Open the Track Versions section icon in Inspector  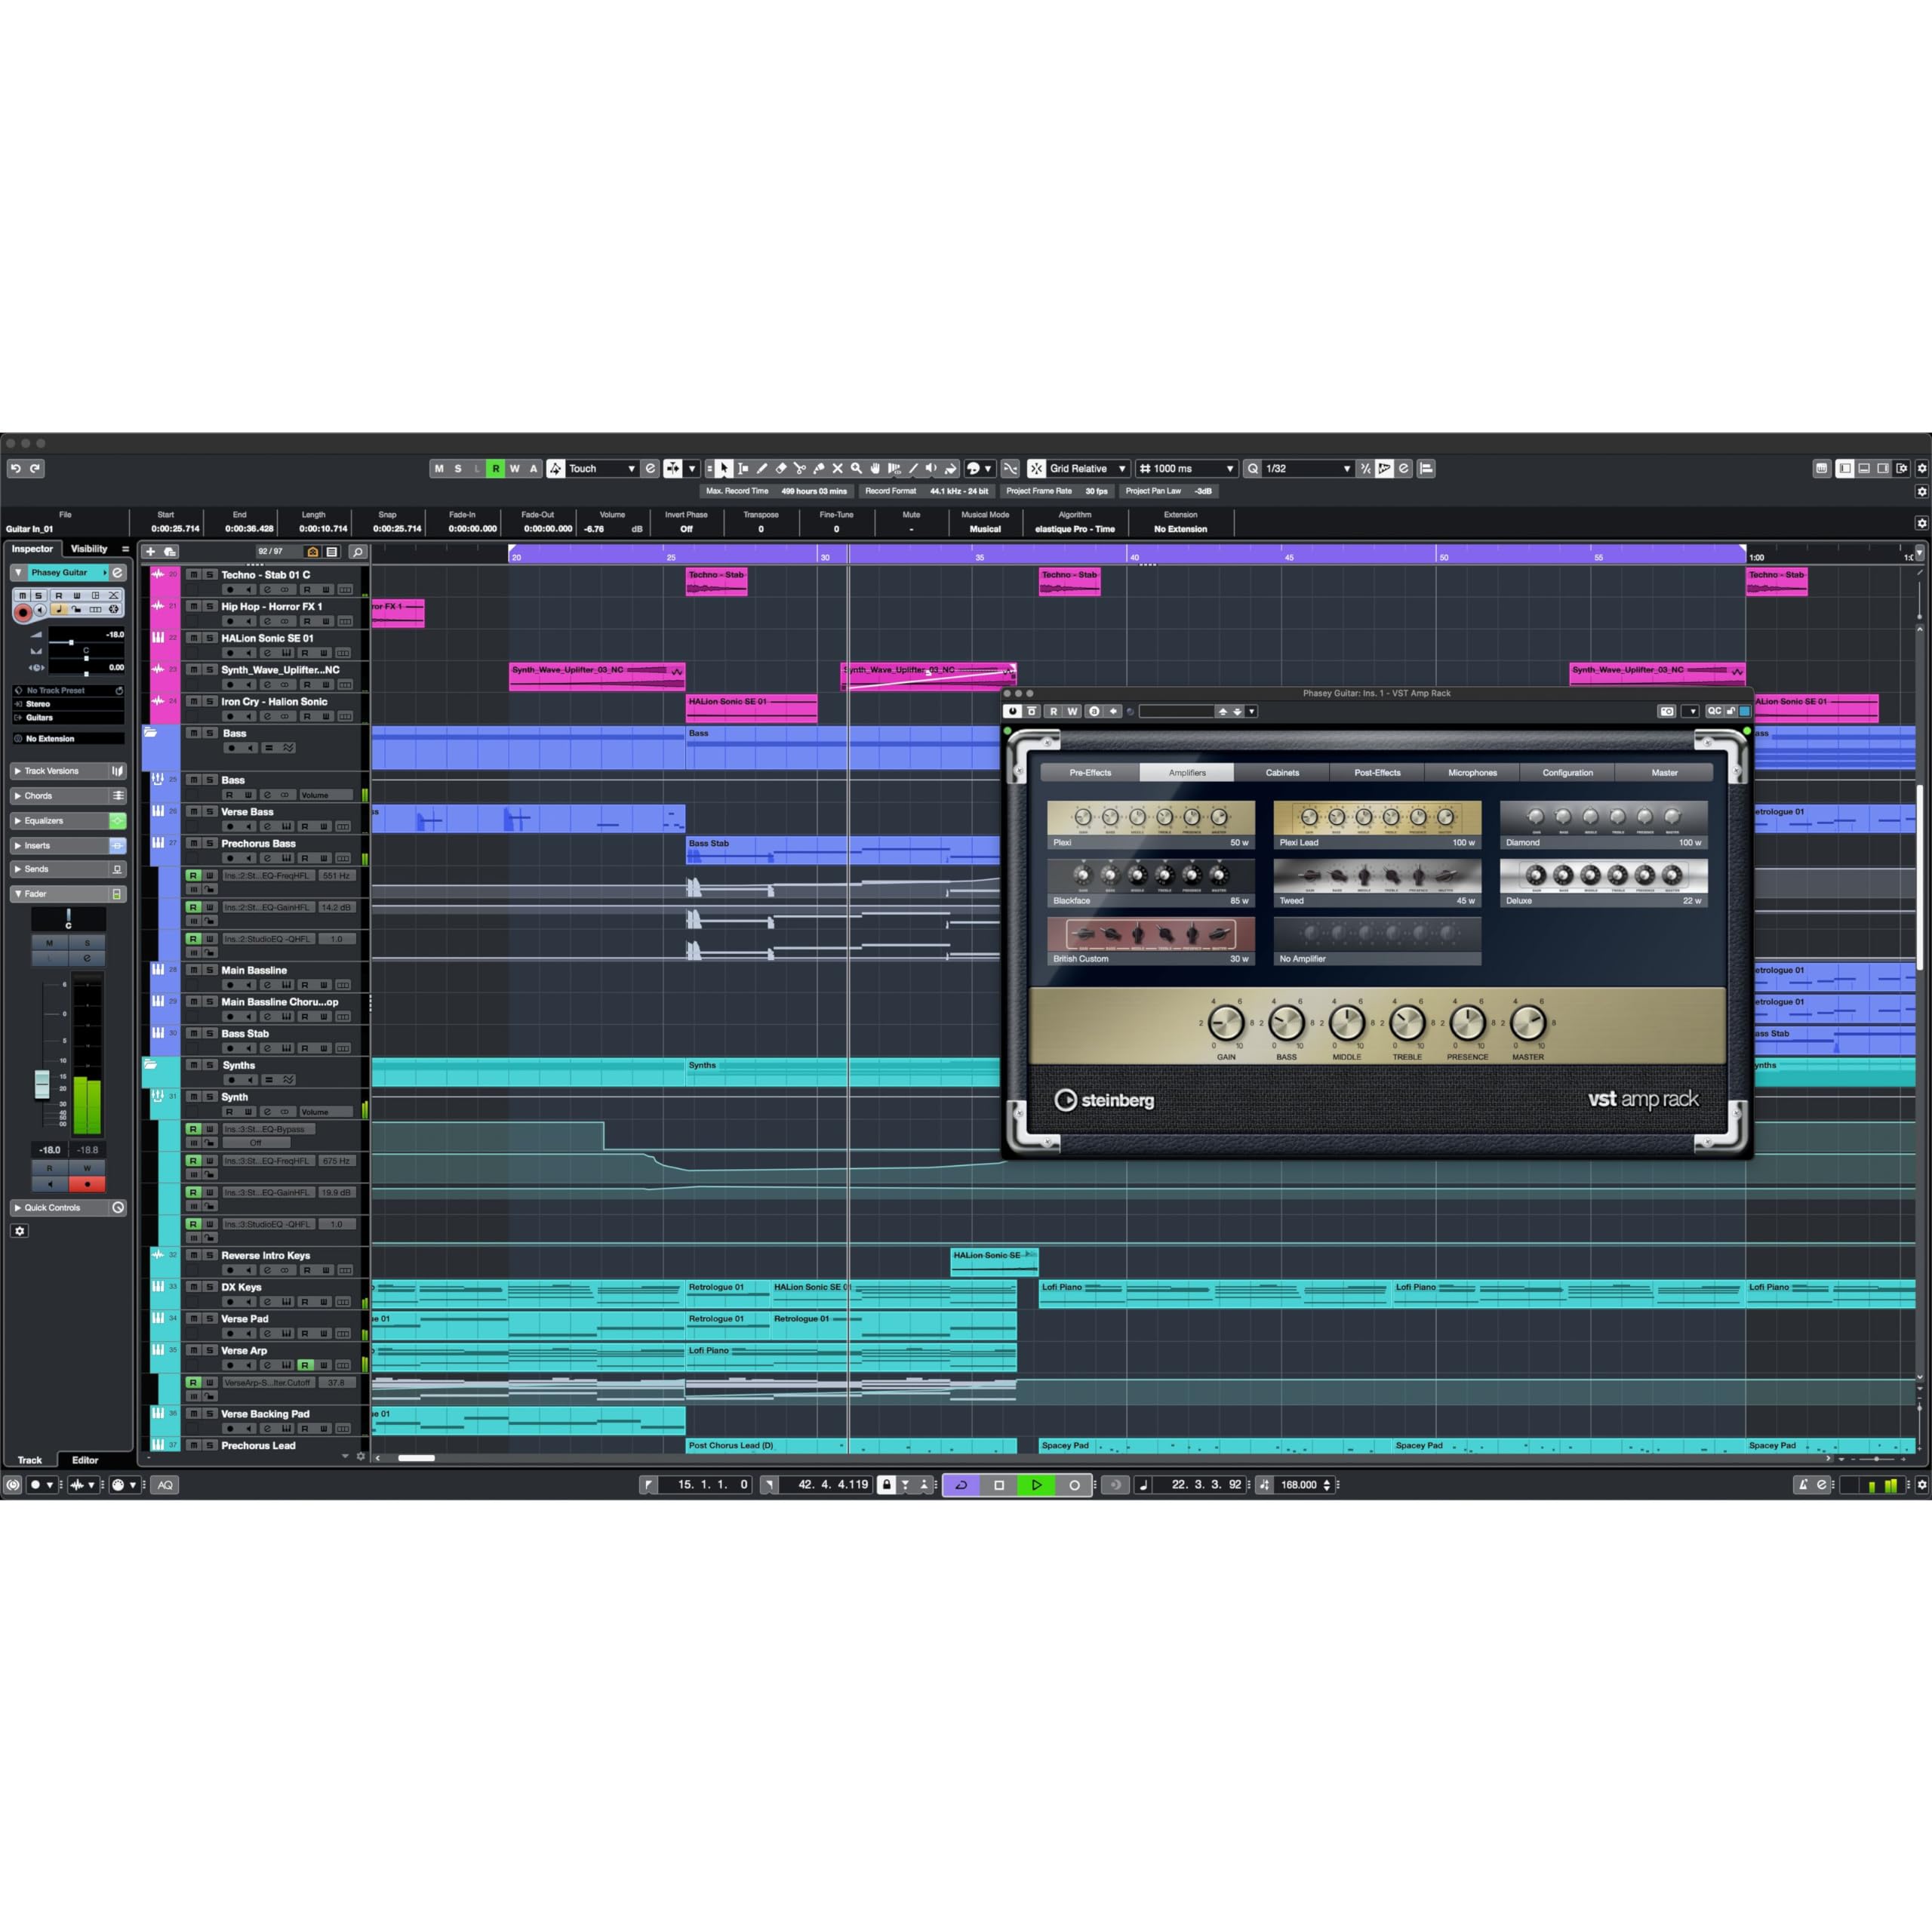(117, 771)
